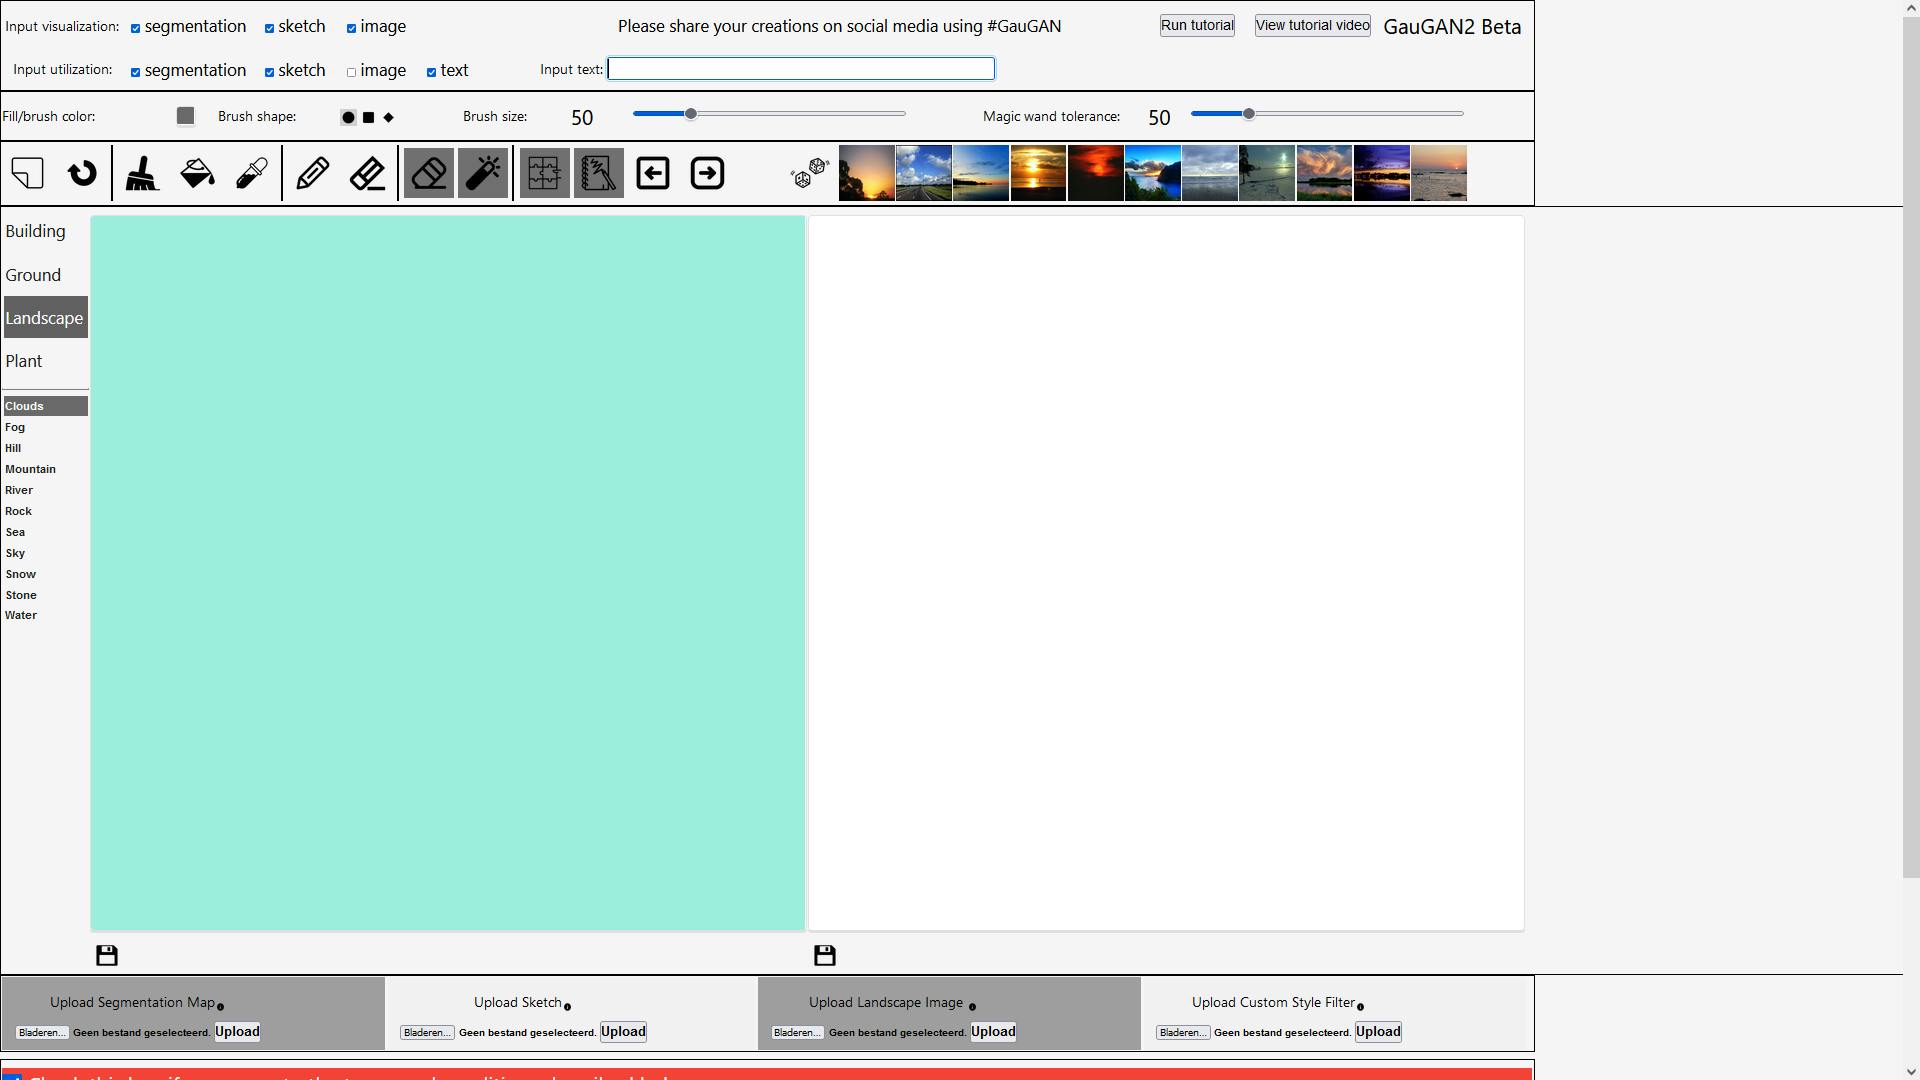Disable Input utilization text checkbox
The height and width of the screenshot is (1080, 1920).
tap(431, 72)
